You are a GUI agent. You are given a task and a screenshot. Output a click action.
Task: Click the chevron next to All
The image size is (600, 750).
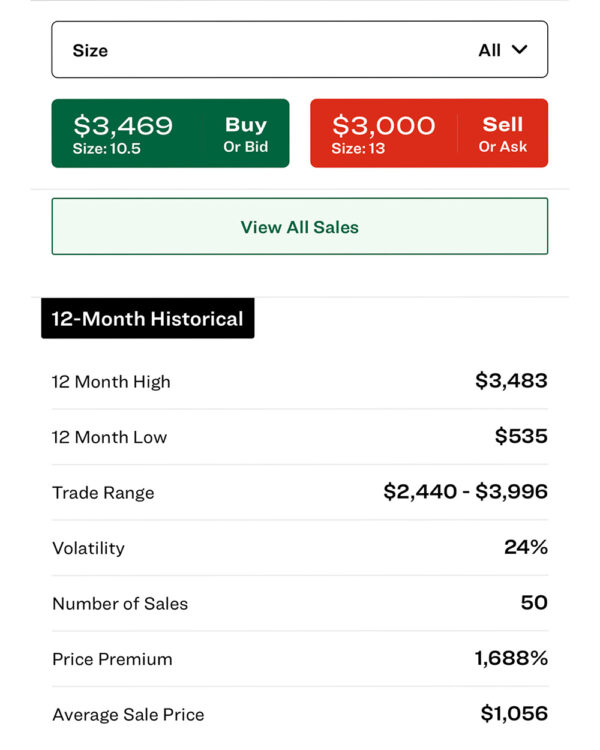[x=519, y=49]
